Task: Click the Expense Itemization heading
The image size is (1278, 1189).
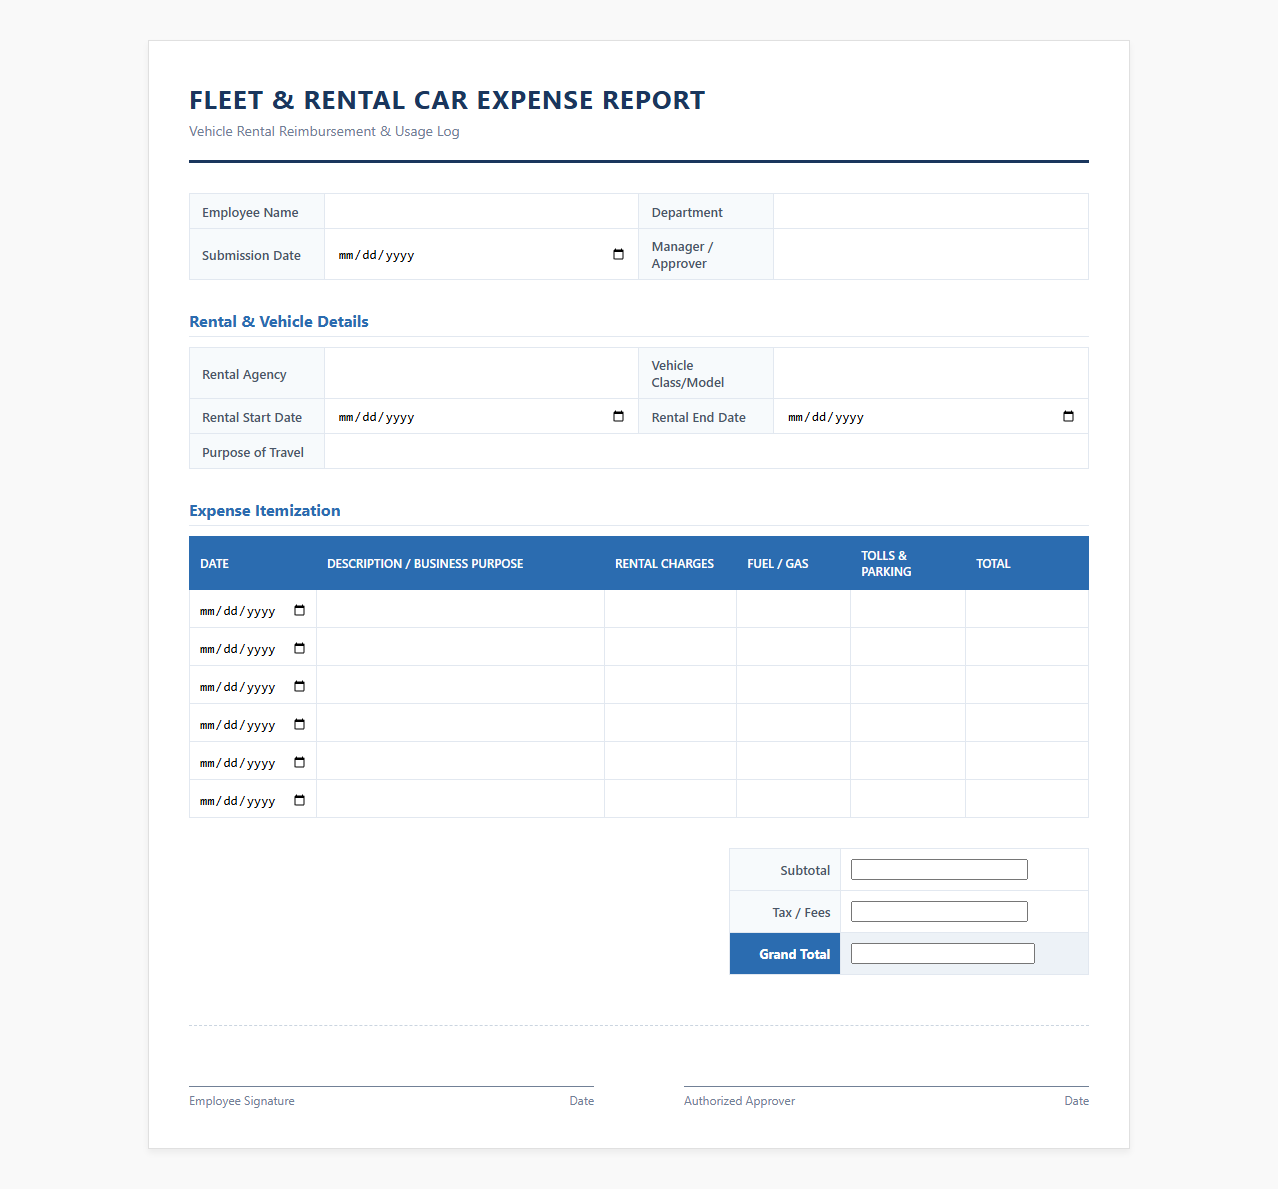Action: click(265, 510)
